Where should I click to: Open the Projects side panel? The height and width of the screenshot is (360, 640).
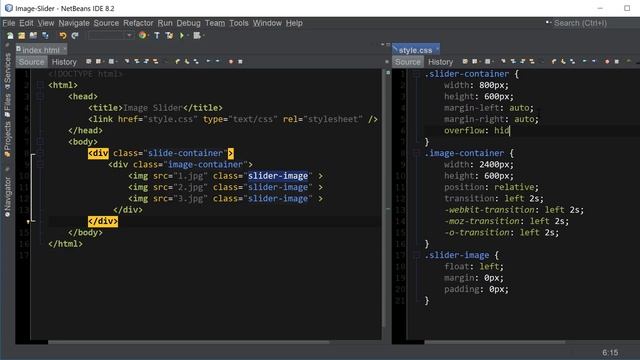(x=7, y=139)
